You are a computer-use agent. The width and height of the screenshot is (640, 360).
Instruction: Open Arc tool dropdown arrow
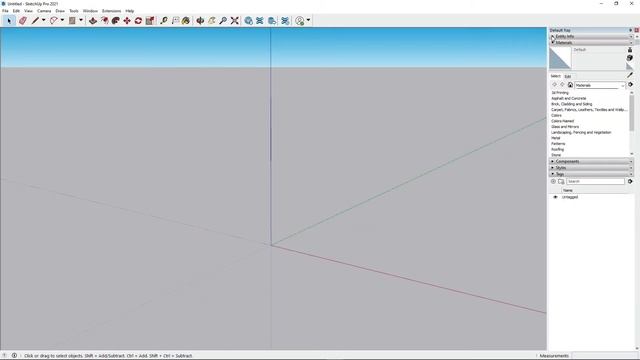pos(62,20)
